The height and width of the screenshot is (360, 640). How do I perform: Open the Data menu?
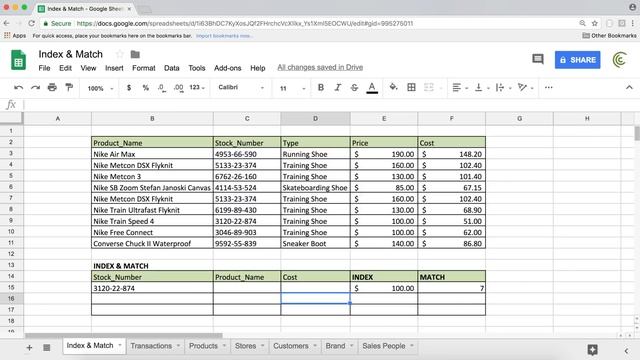pos(171,68)
